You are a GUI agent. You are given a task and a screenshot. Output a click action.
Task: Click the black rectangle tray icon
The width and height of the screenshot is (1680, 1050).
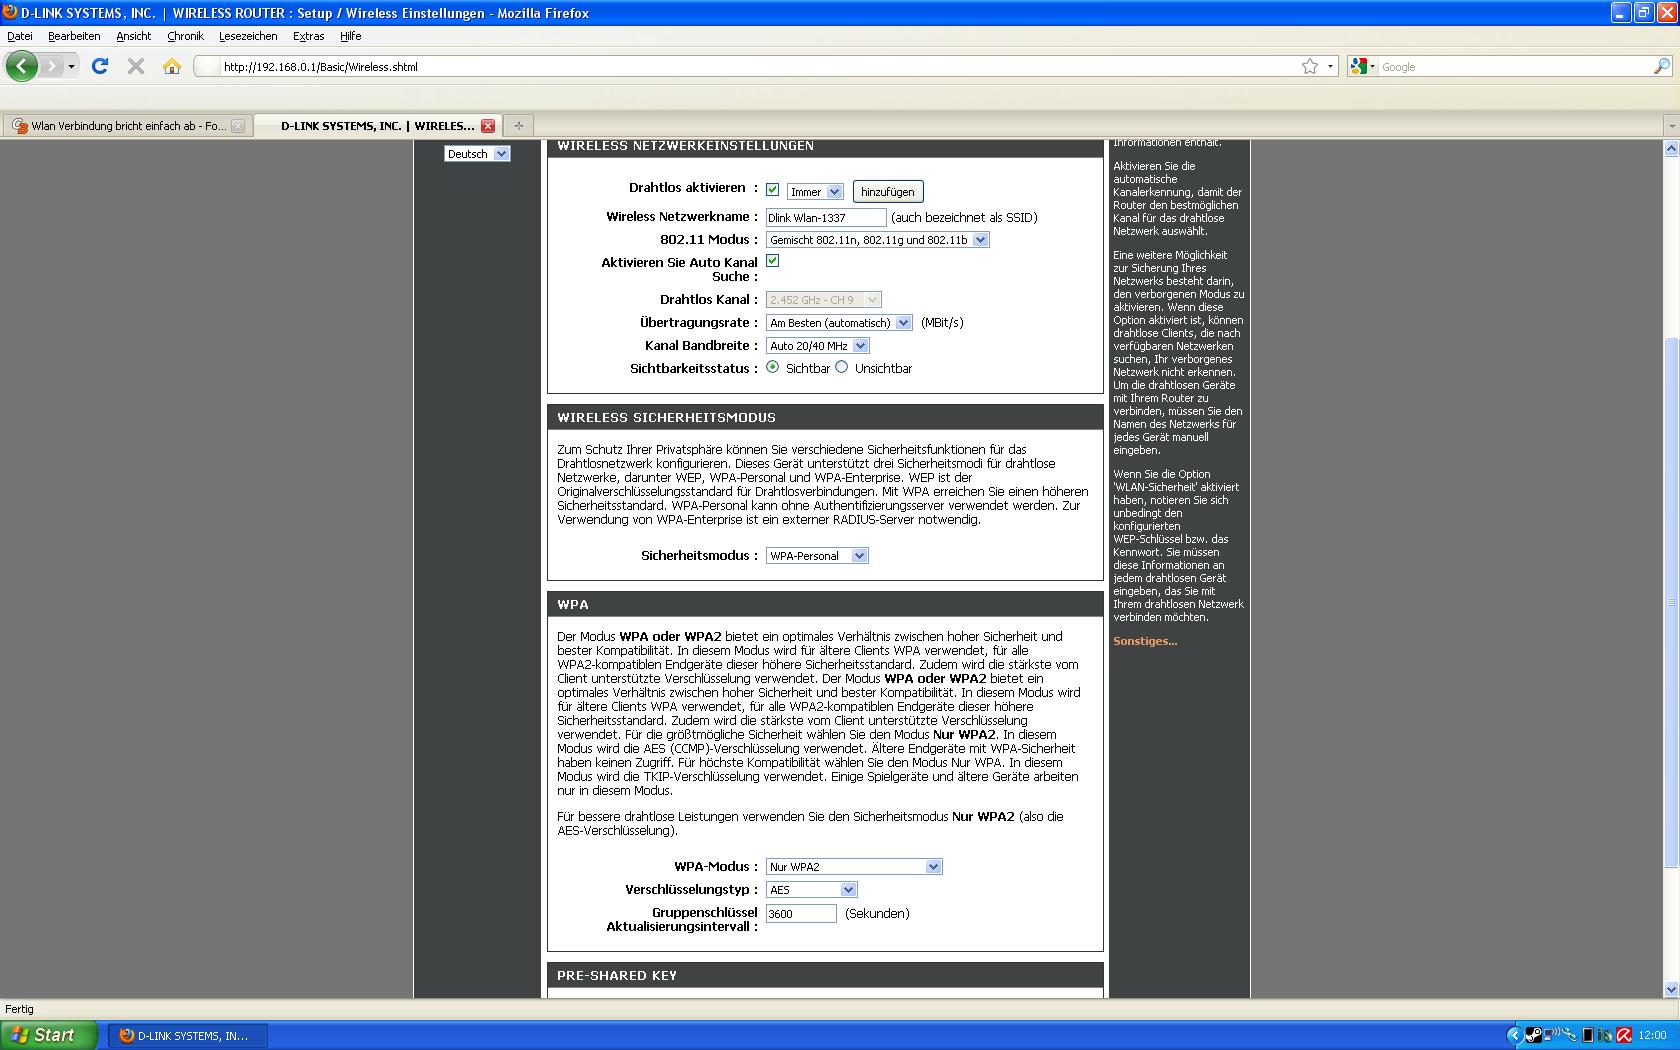[x=1588, y=1035]
